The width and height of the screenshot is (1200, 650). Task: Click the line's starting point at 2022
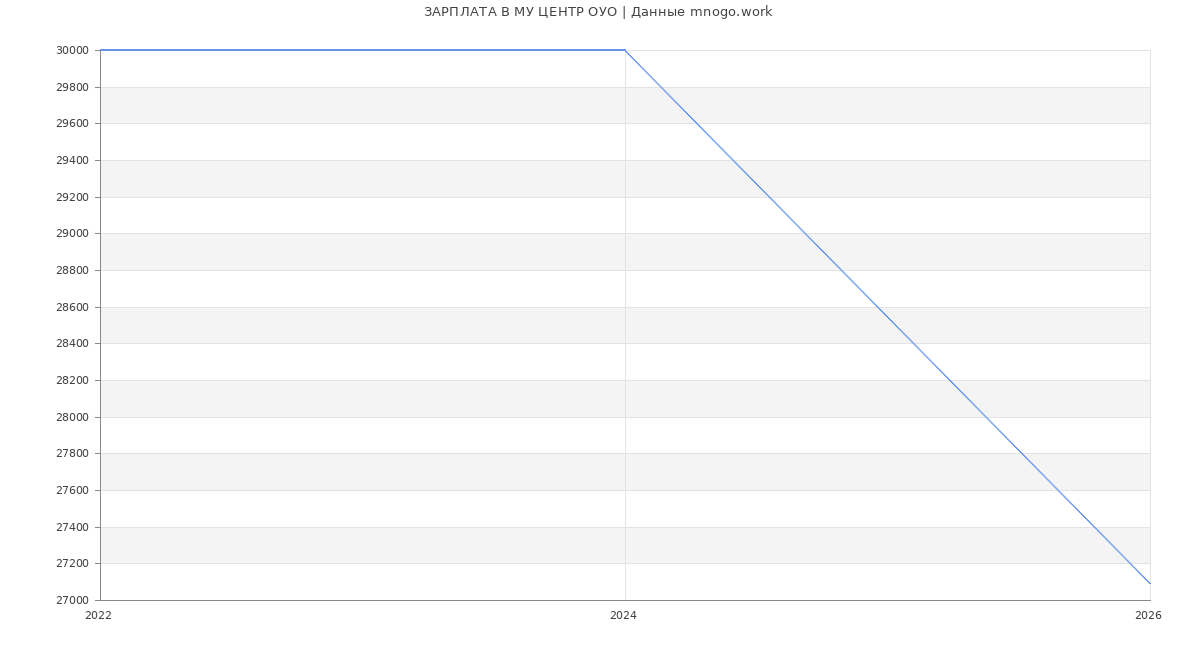(x=101, y=50)
